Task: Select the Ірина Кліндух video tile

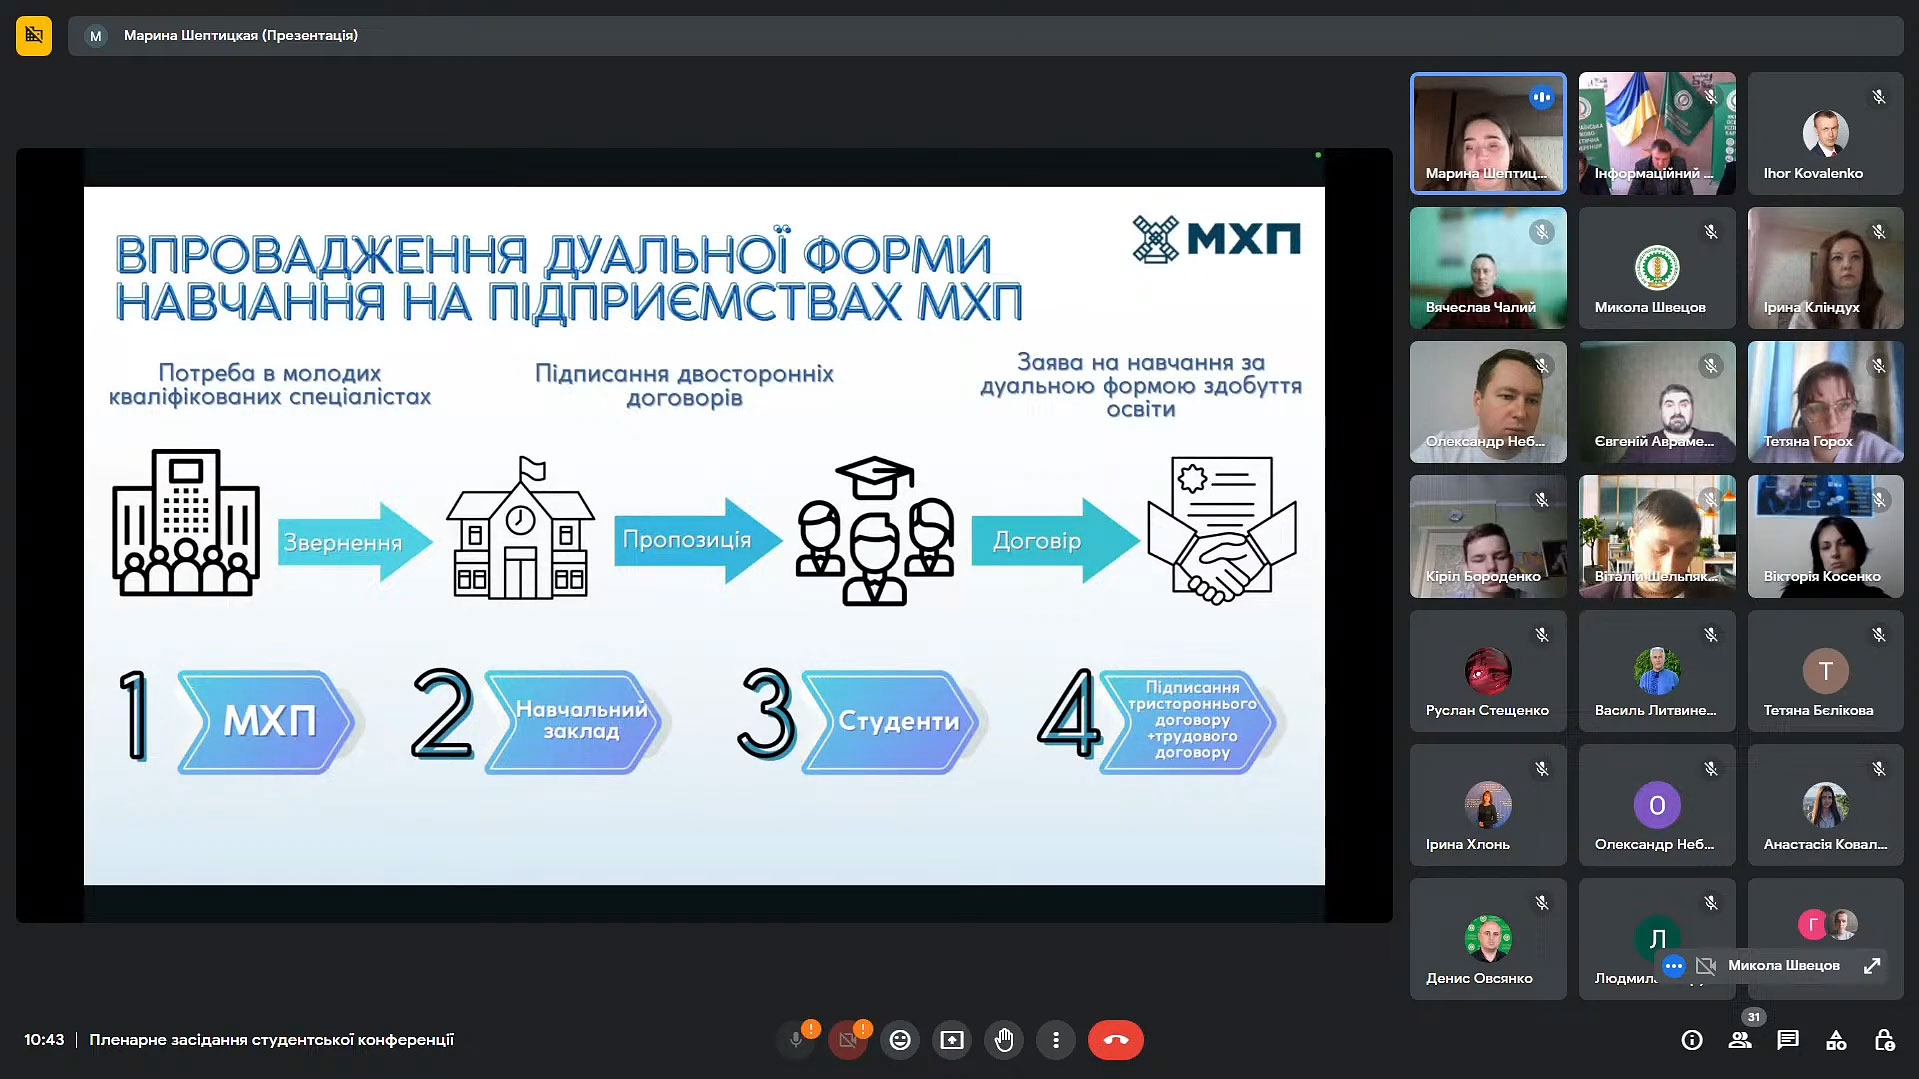Action: (x=1826, y=268)
